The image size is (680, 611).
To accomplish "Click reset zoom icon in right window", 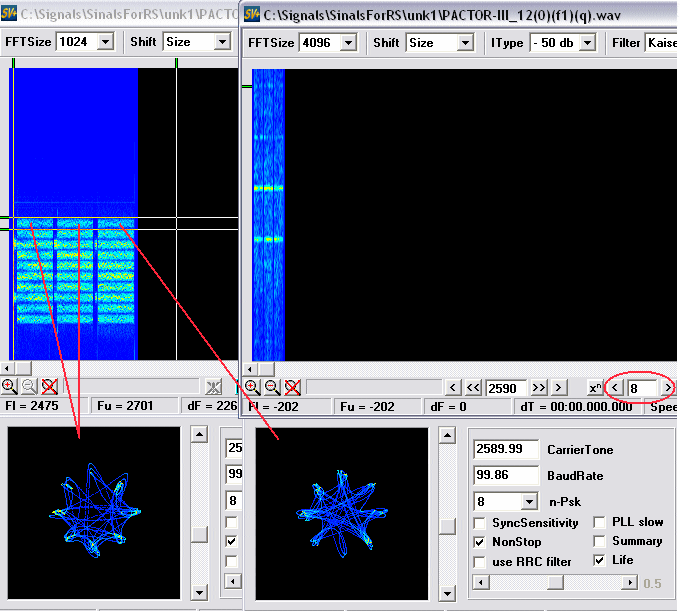I will 292,387.
